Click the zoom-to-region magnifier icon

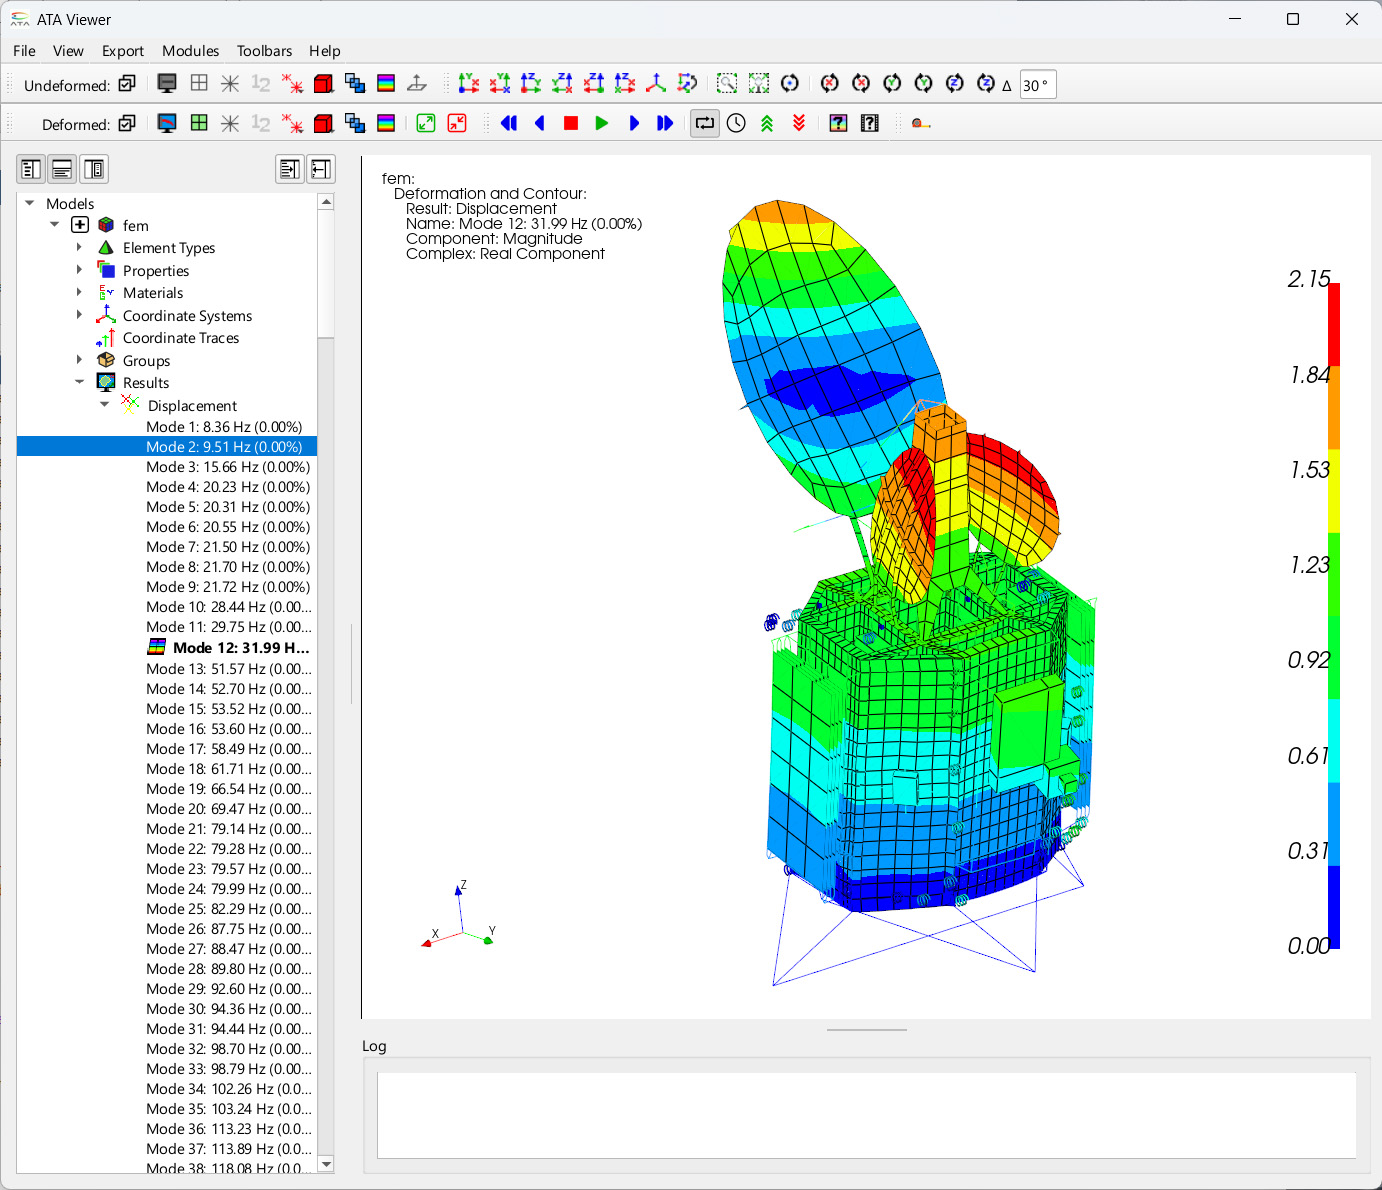727,84
